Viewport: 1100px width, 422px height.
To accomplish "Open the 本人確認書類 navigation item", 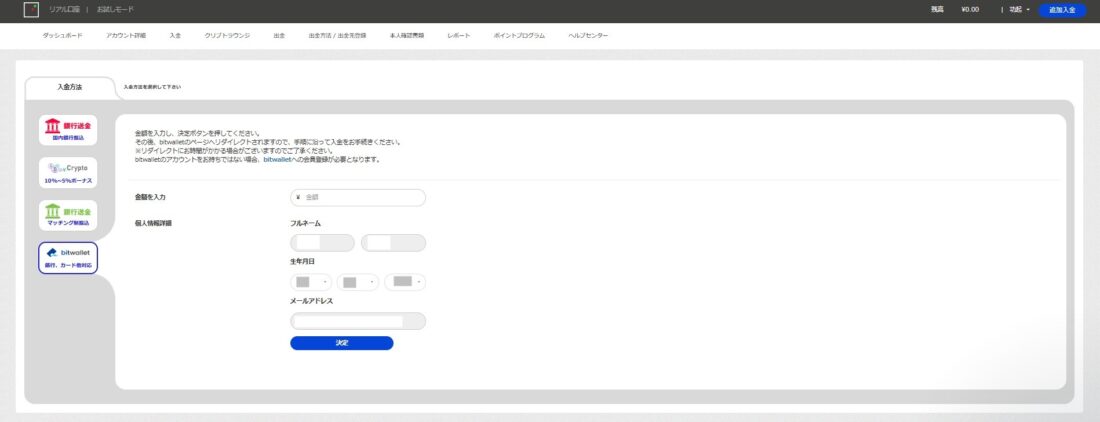I will pos(407,36).
